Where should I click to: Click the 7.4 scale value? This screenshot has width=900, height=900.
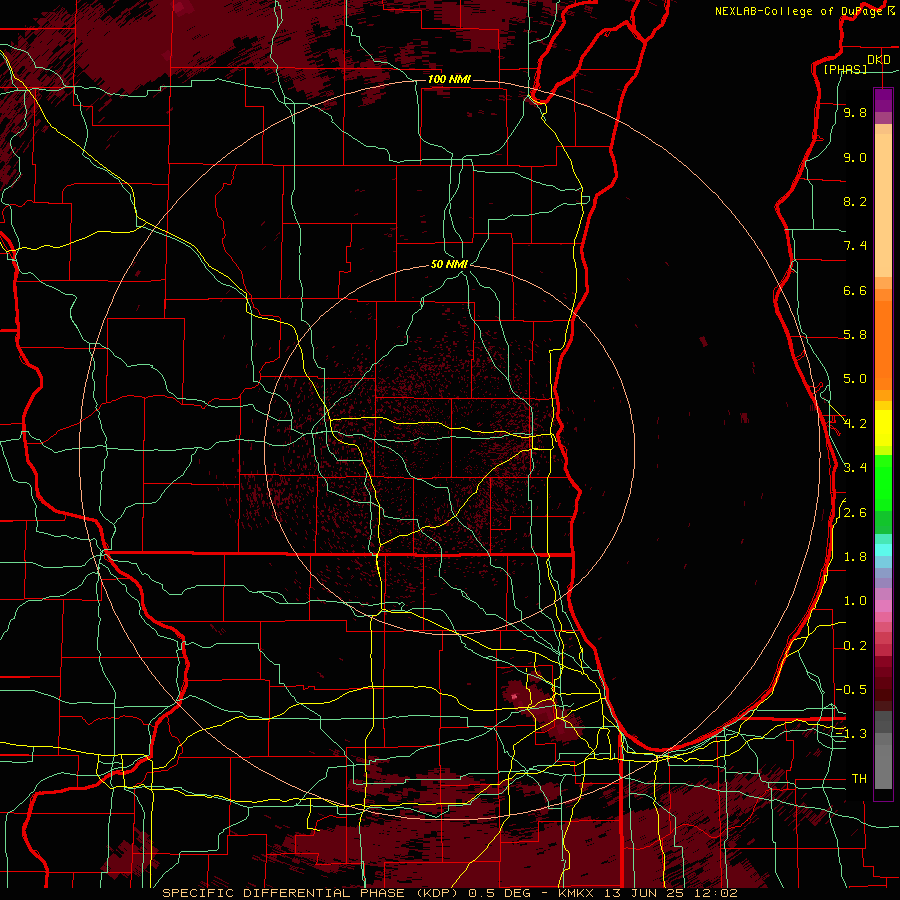pyautogui.click(x=855, y=246)
